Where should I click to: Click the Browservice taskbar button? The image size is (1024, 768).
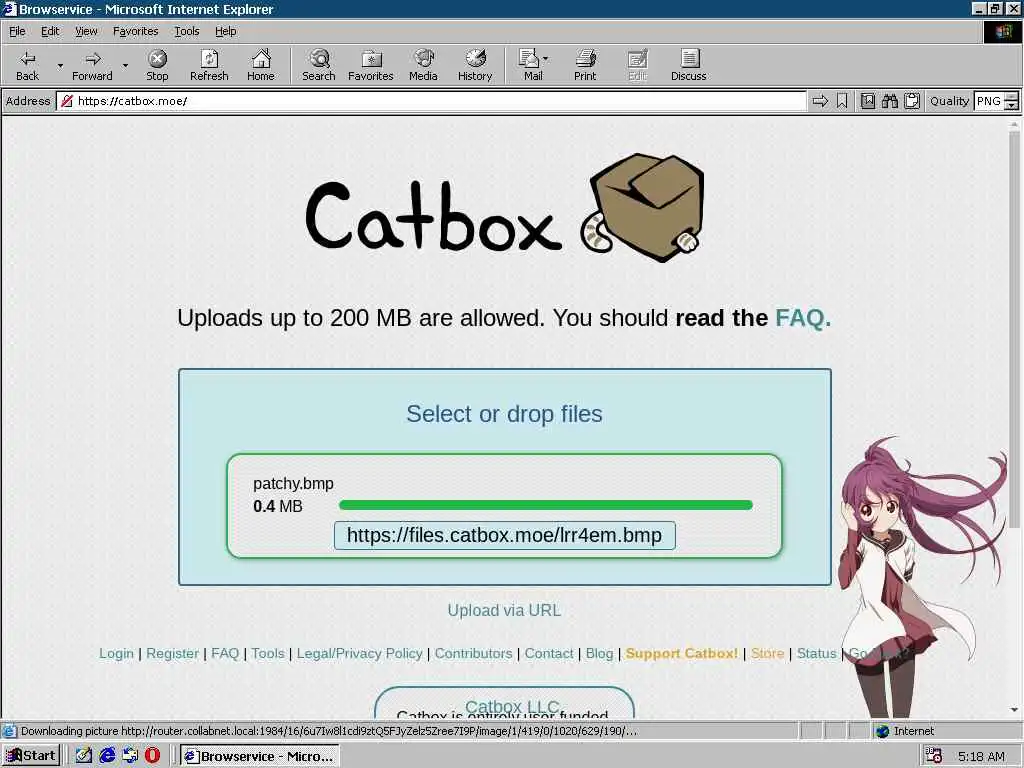260,756
